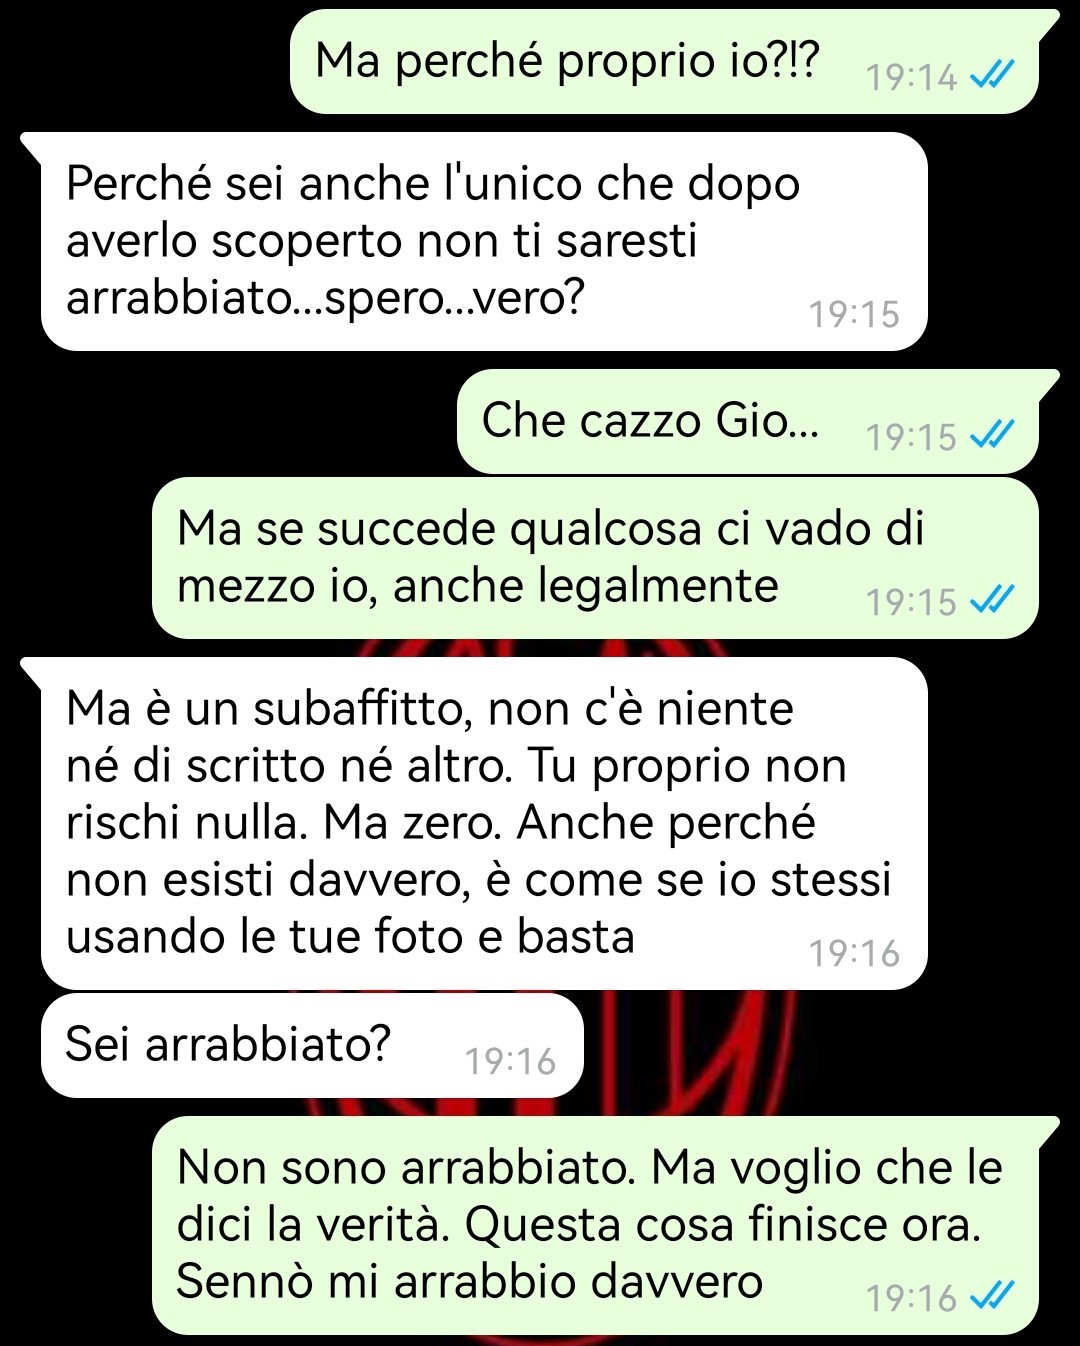Image resolution: width=1080 pixels, height=1346 pixels.
Task: Tap the 19:15 timestamp under "arrabbiato...spero...vero?"
Action: pos(854,314)
